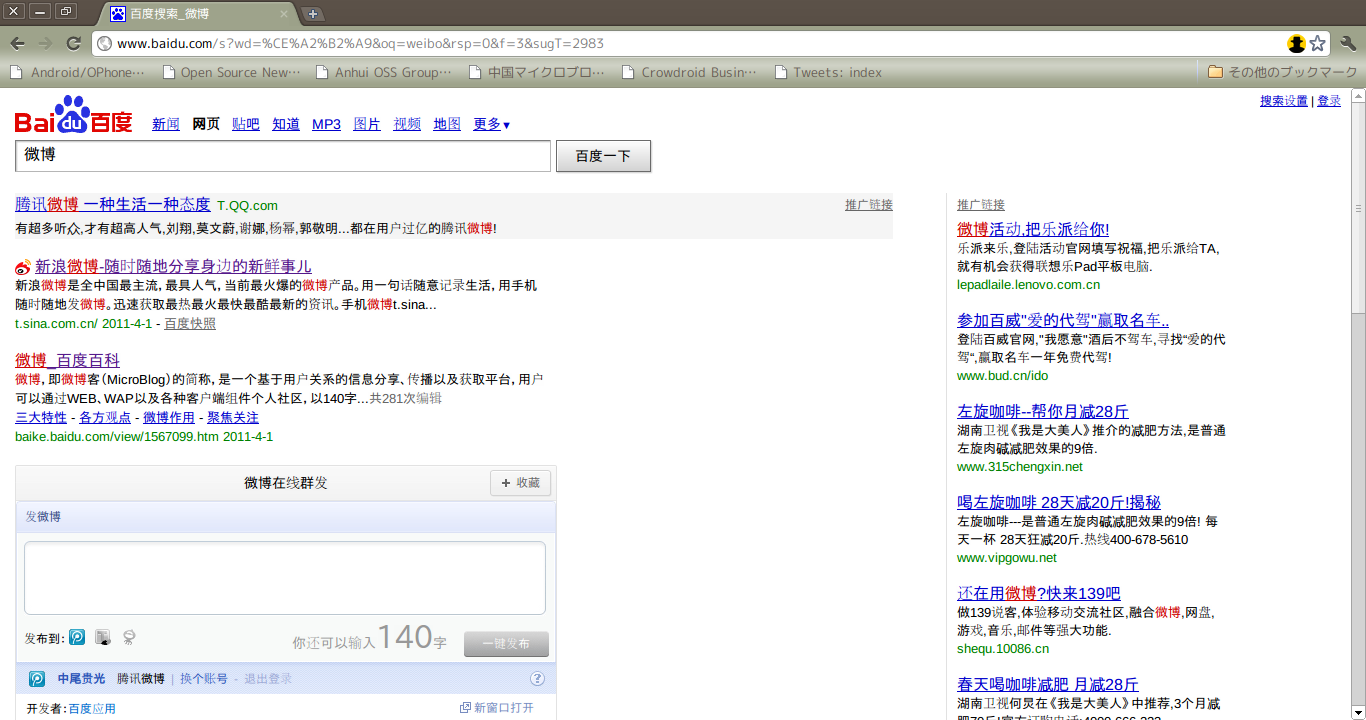Screen dimensions: 1366x720
Task: Click the 百度一下 search button
Action: tap(603, 156)
